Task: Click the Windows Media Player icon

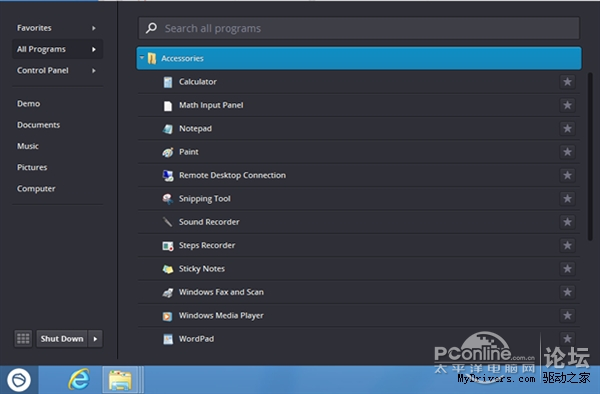Action: pos(168,316)
